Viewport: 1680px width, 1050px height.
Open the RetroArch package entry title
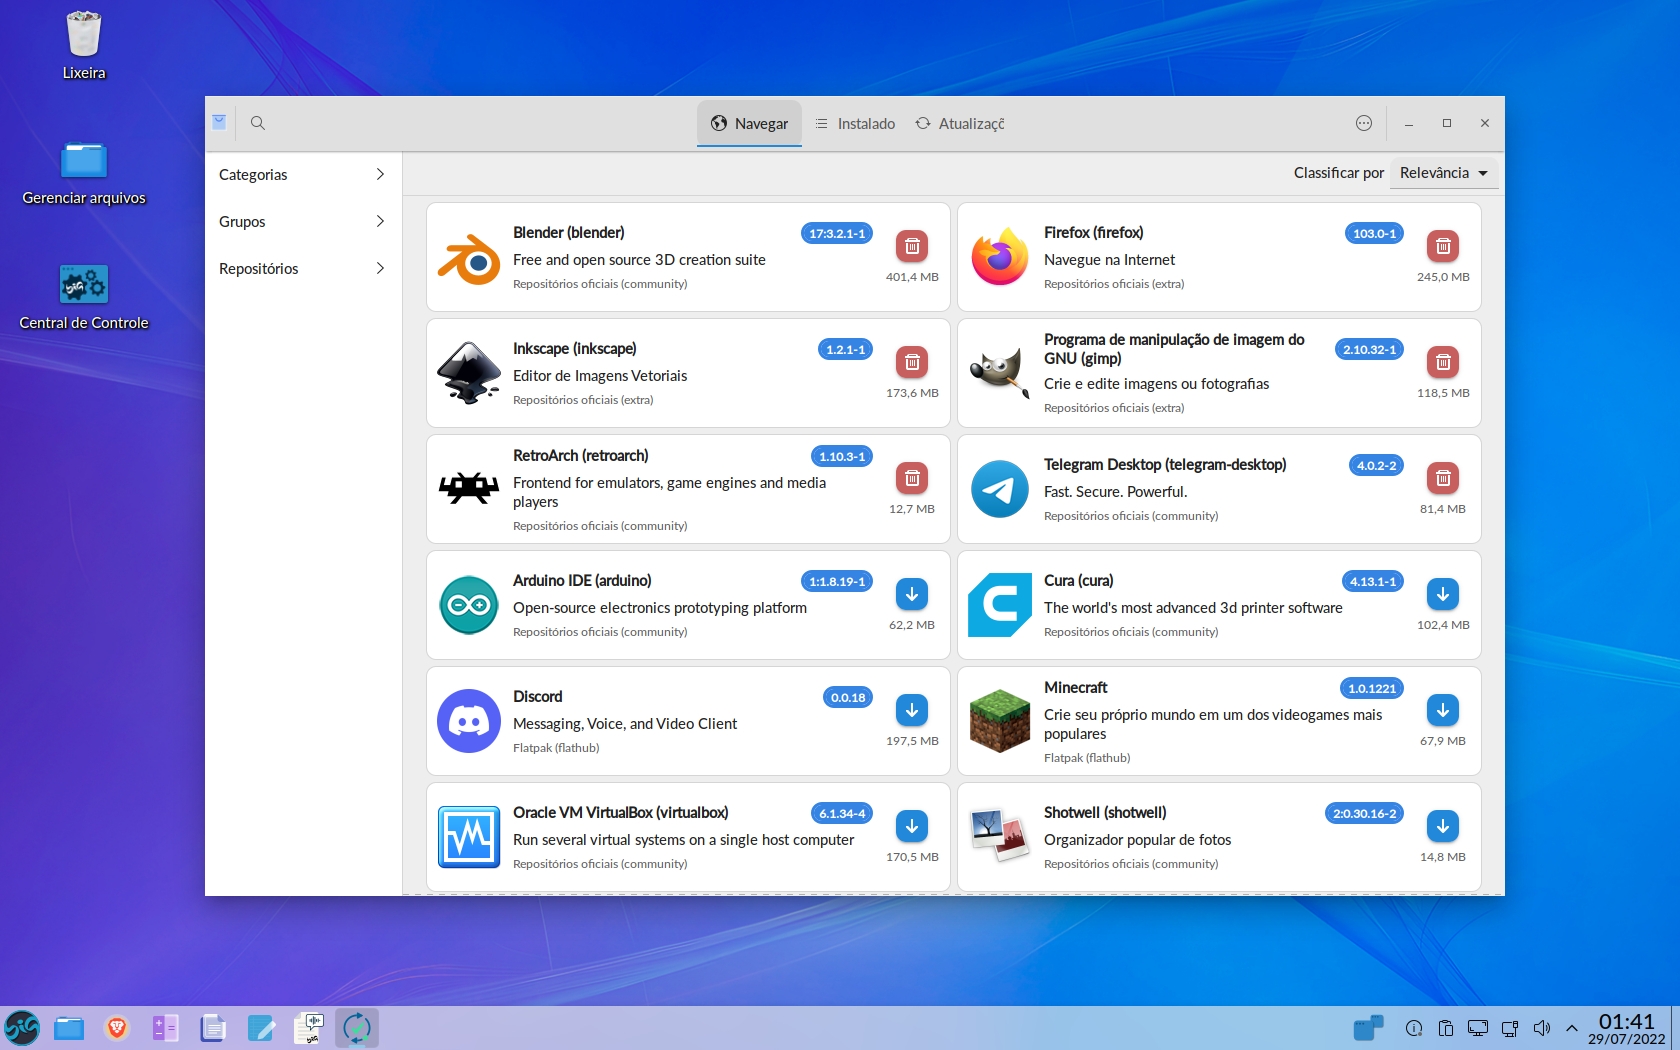point(580,456)
